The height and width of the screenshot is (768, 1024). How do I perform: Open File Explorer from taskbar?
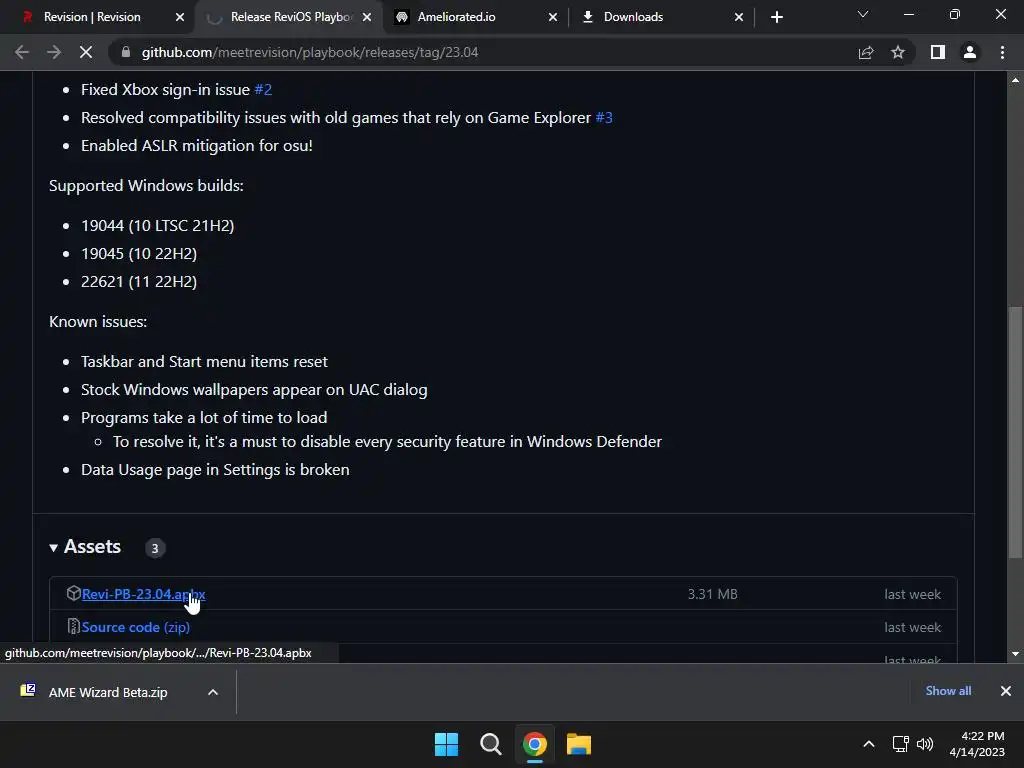[x=579, y=744]
